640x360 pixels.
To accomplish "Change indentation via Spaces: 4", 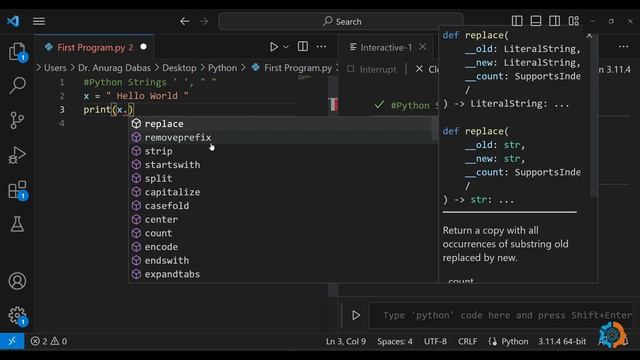I will point(395,341).
